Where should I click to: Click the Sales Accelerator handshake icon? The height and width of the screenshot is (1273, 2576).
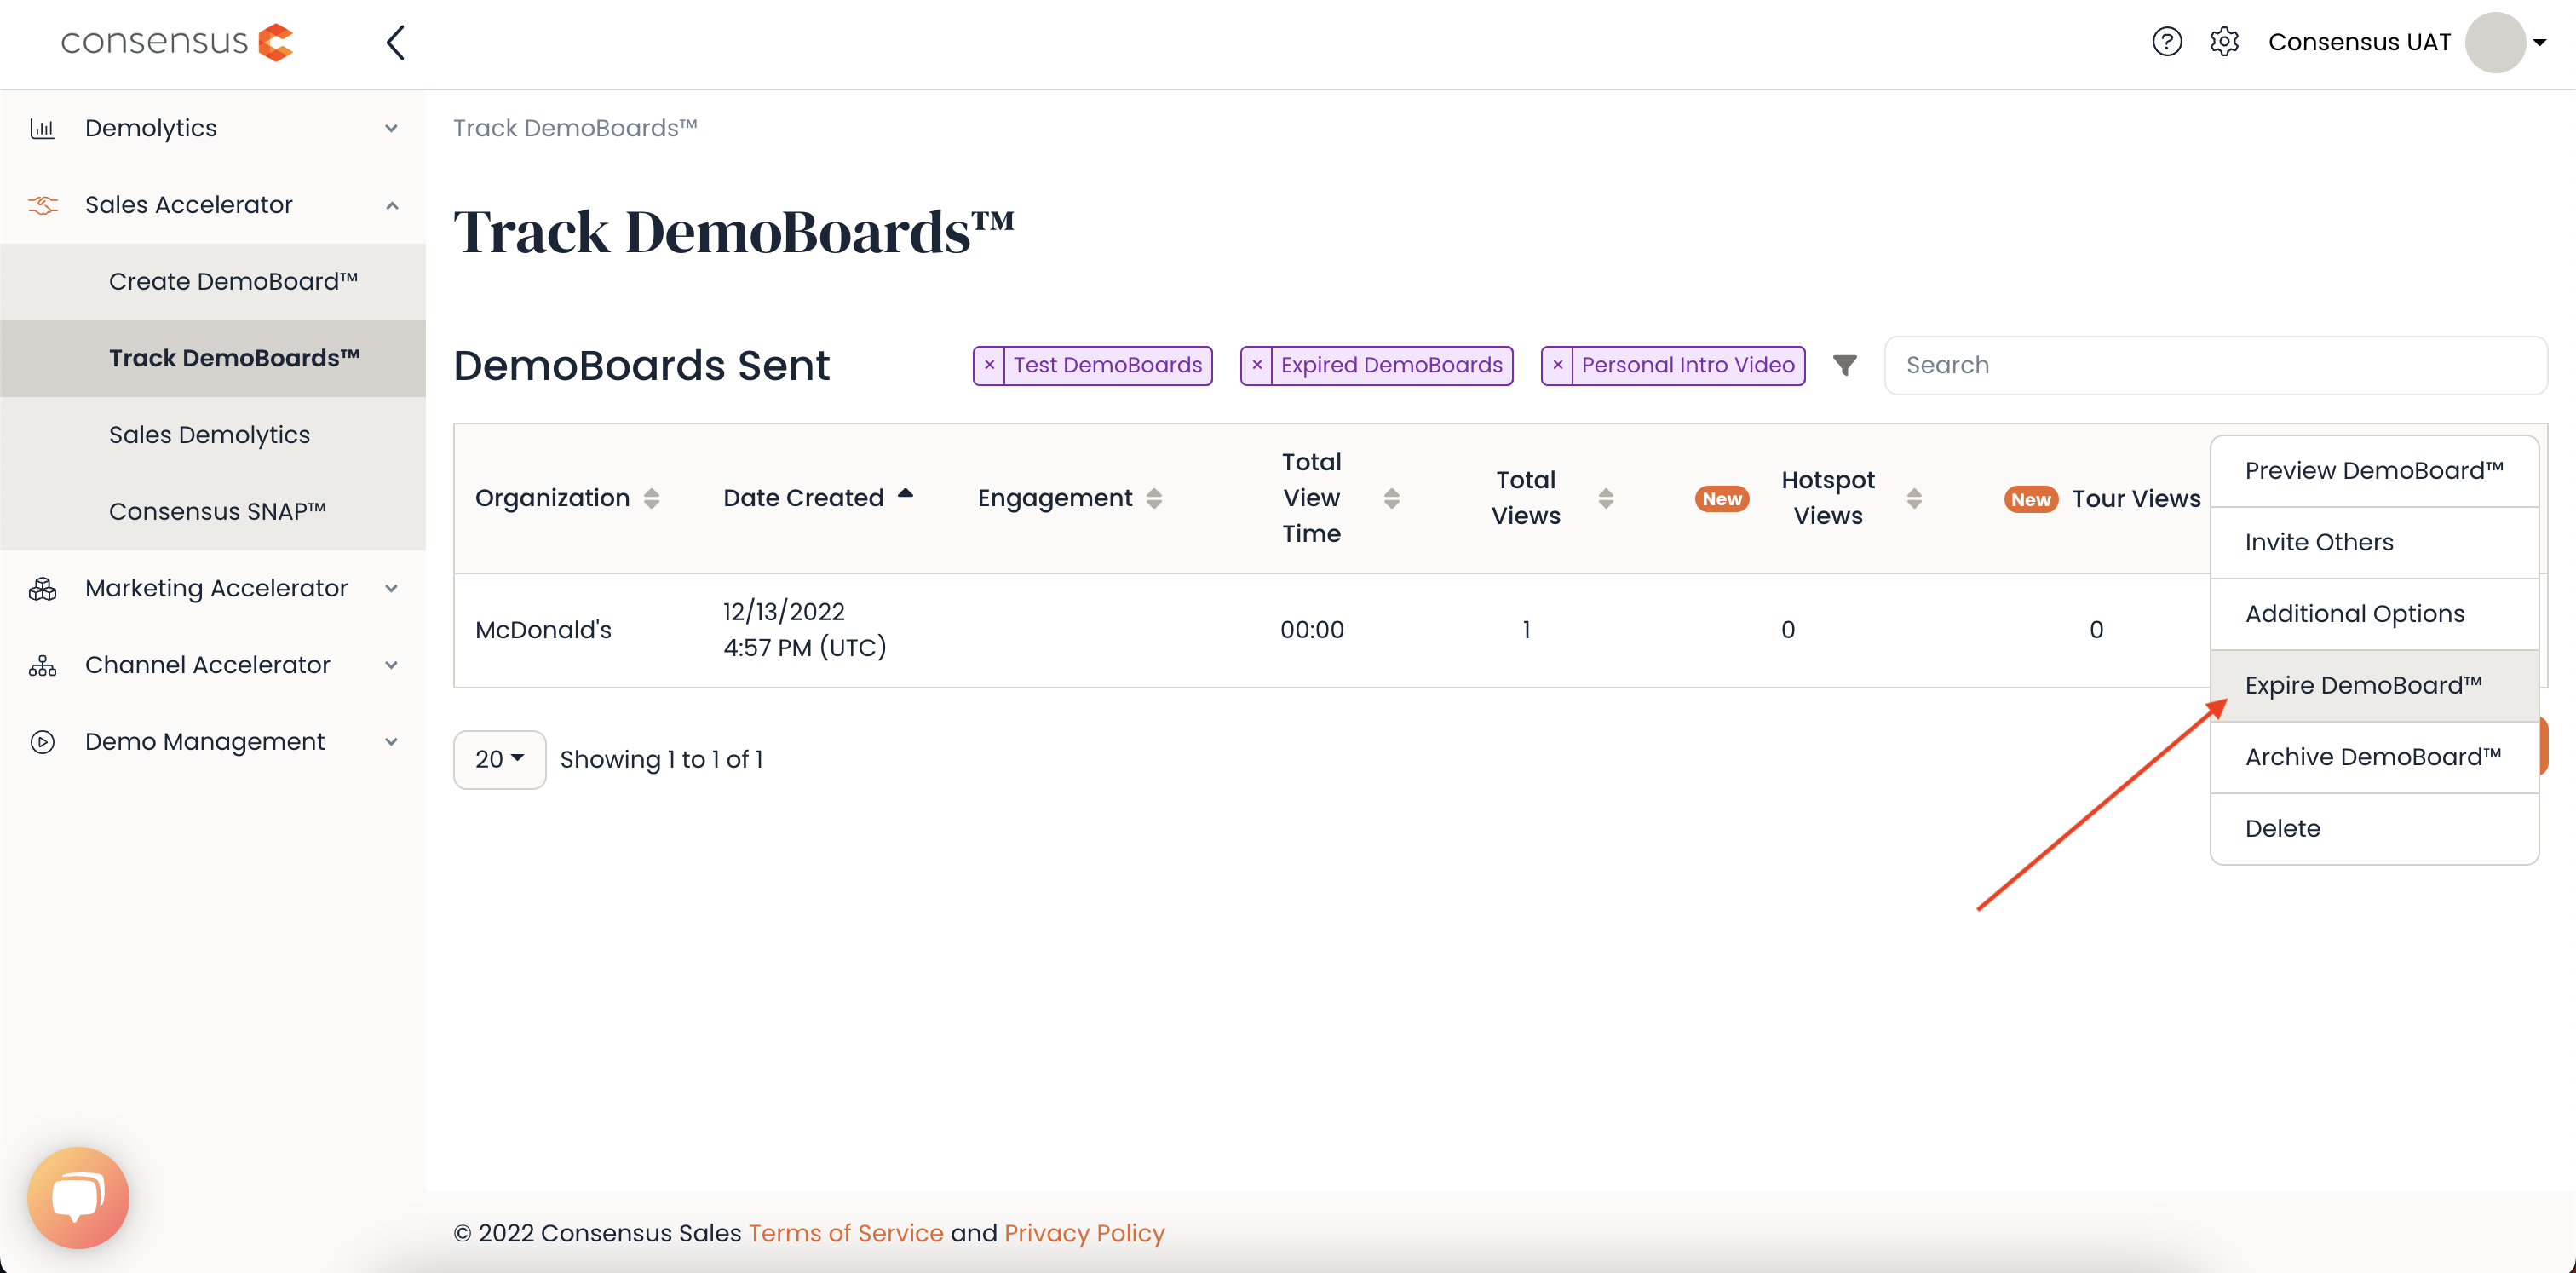[x=42, y=205]
